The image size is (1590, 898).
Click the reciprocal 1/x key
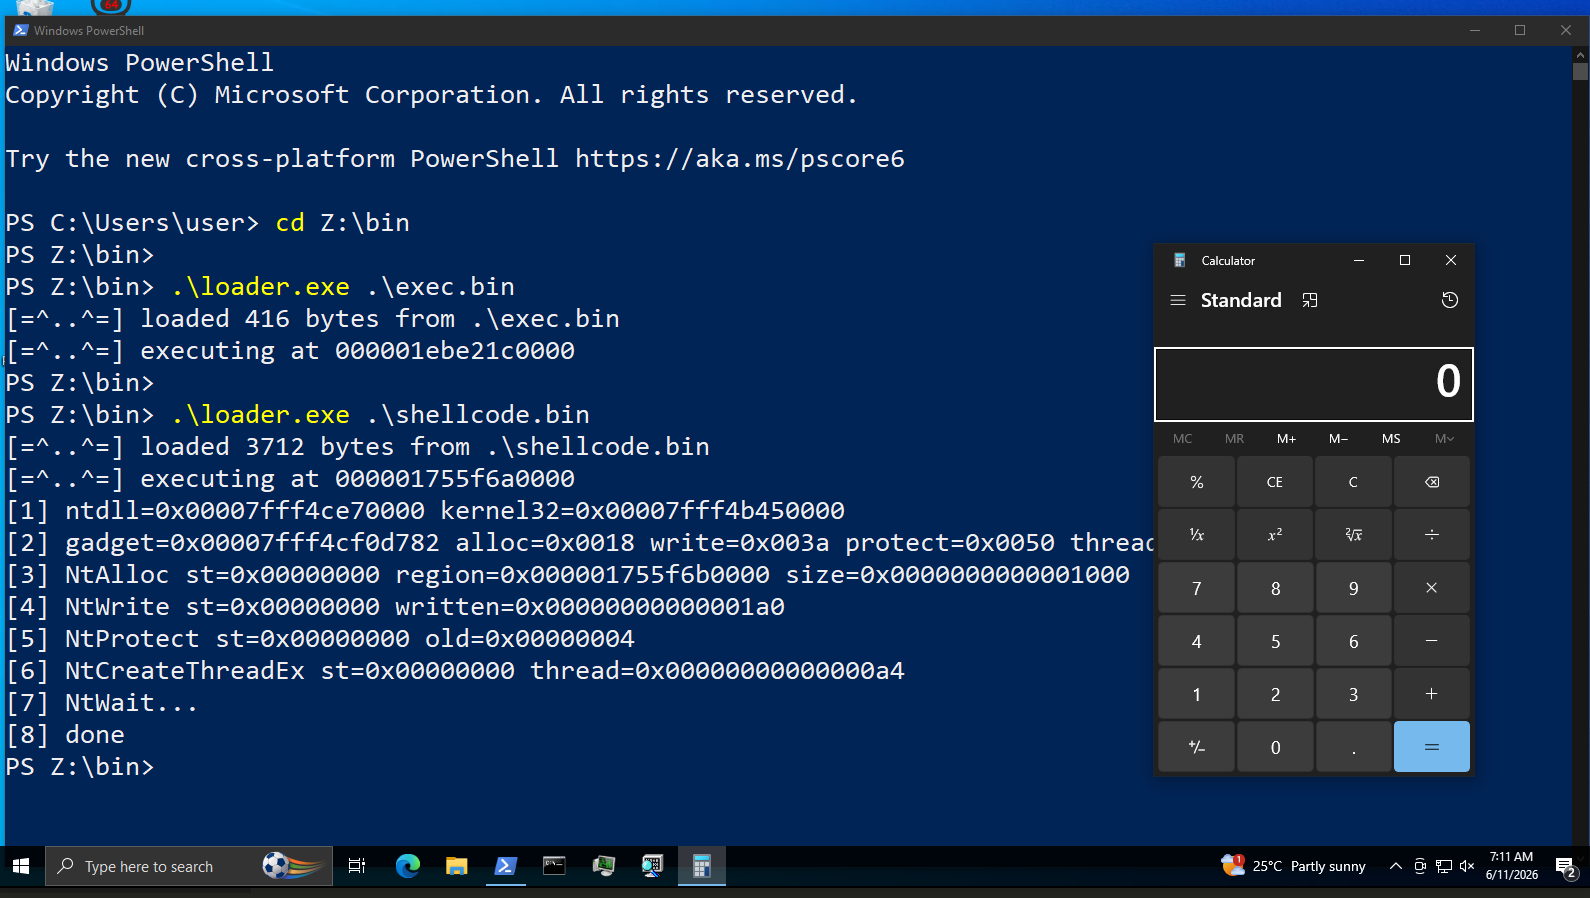point(1196,535)
